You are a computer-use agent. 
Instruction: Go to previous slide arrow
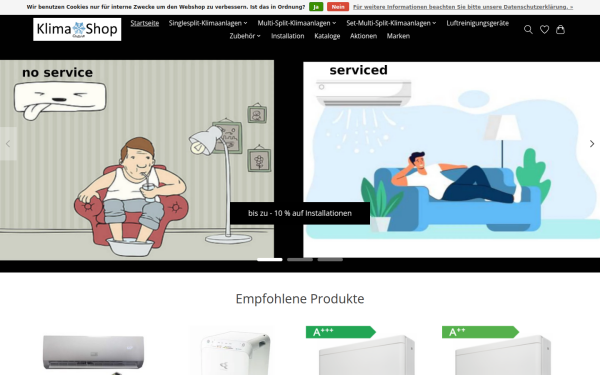coord(8,144)
